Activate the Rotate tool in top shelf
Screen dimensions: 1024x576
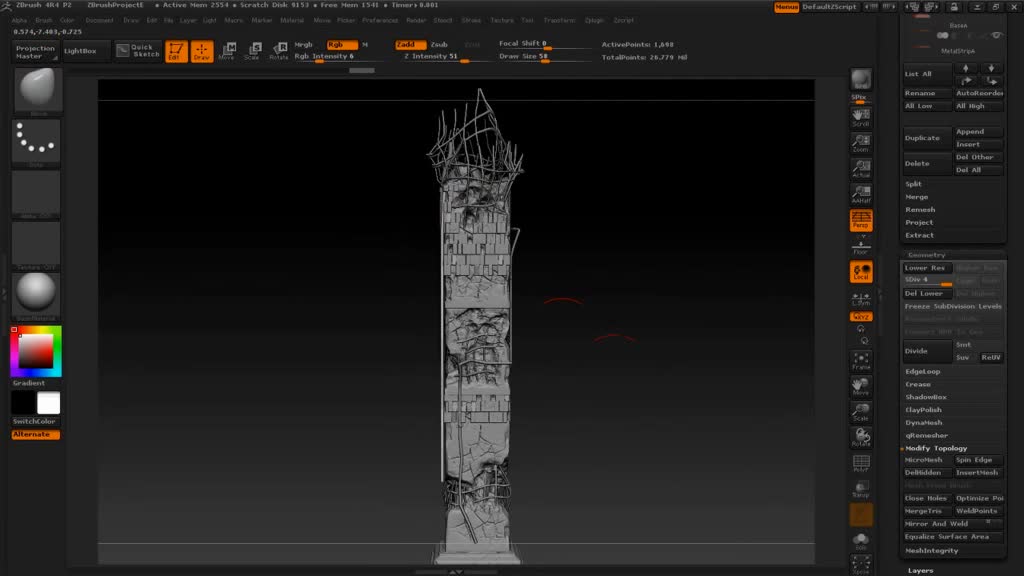tap(279, 51)
